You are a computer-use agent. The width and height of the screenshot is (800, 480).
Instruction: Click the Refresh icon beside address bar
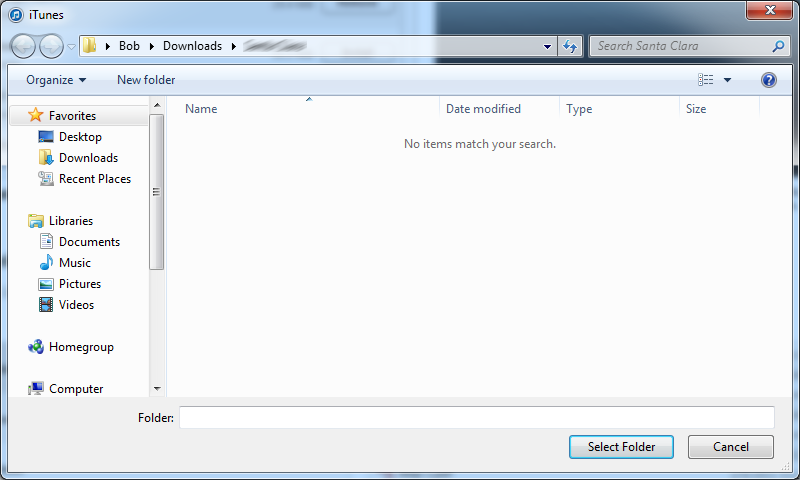coord(570,46)
